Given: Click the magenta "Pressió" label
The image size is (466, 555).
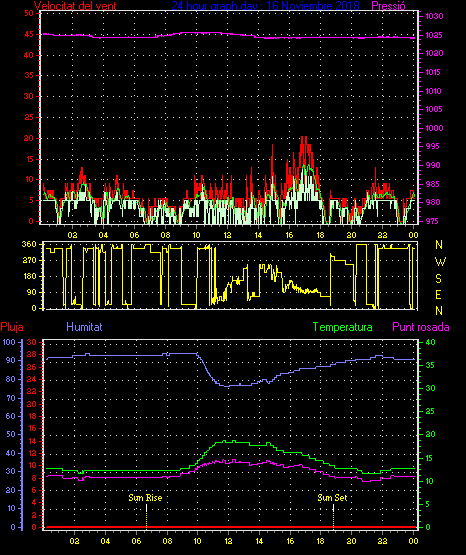Looking at the screenshot, I should click(x=388, y=5).
